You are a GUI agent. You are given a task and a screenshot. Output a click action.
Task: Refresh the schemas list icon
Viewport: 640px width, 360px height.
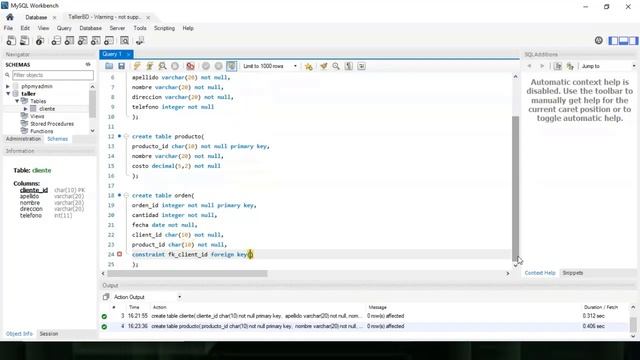tap(88, 64)
